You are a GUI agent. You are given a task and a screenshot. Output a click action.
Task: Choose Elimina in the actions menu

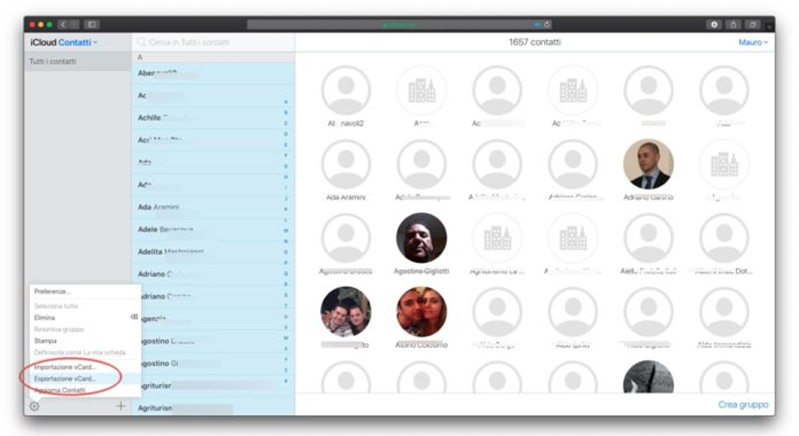[44, 317]
